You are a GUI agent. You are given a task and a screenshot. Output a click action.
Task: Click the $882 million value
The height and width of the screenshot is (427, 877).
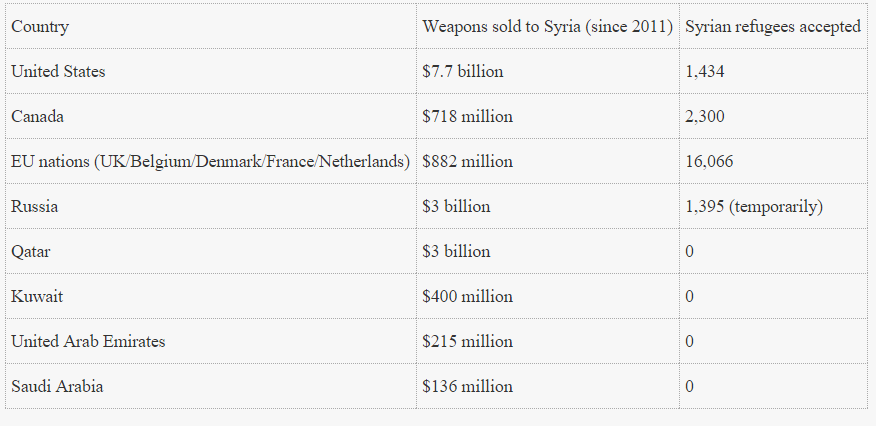(467, 162)
